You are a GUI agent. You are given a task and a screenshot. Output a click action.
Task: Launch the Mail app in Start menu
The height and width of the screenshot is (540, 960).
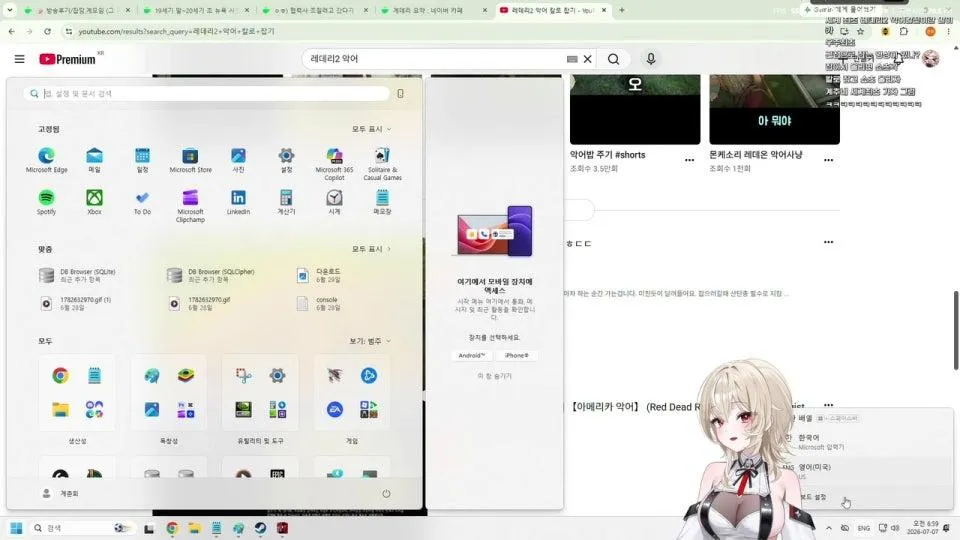[x=94, y=160]
